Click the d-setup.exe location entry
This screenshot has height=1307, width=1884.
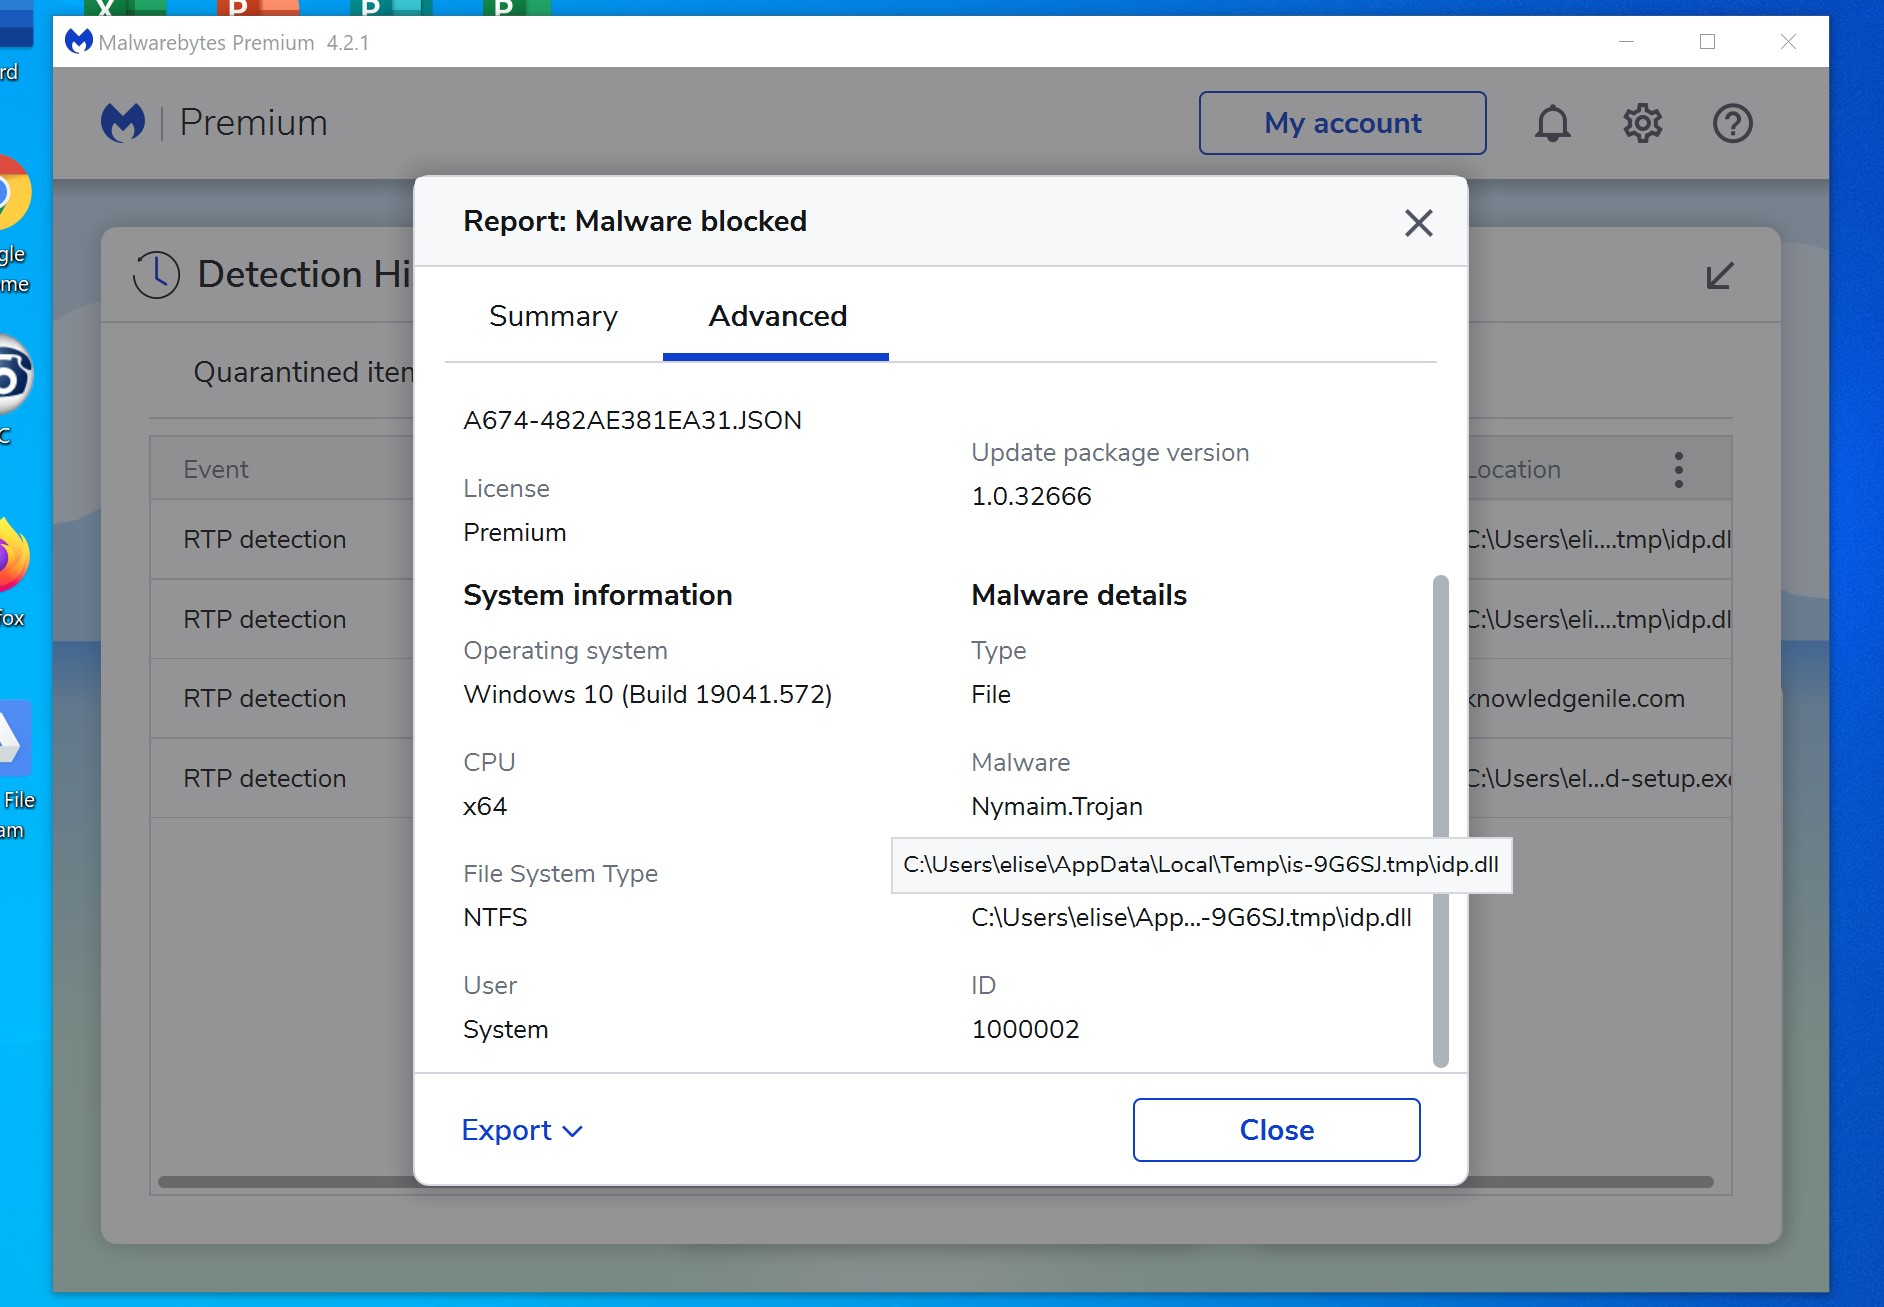[x=1599, y=778]
